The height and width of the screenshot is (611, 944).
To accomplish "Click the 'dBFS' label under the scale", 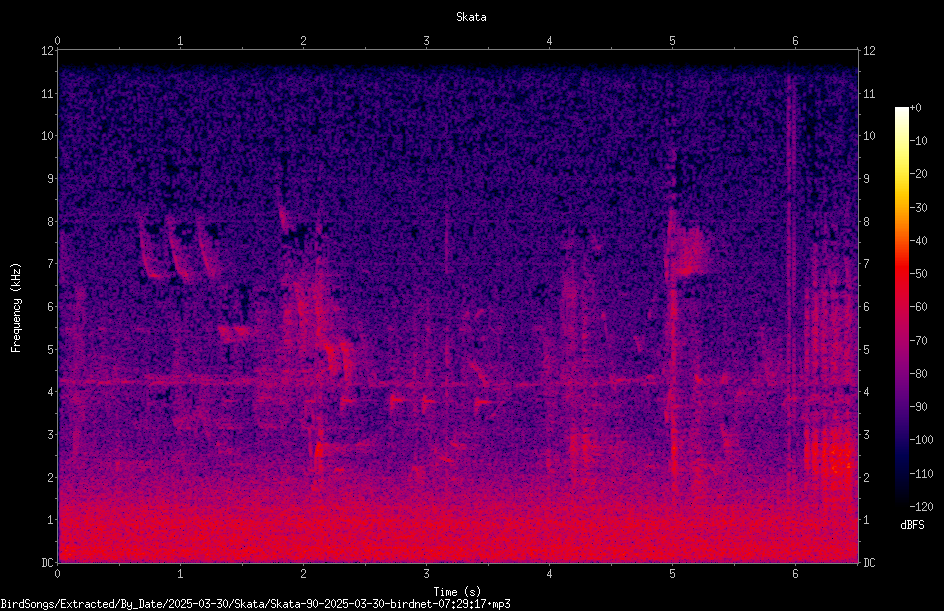I will [x=912, y=525].
